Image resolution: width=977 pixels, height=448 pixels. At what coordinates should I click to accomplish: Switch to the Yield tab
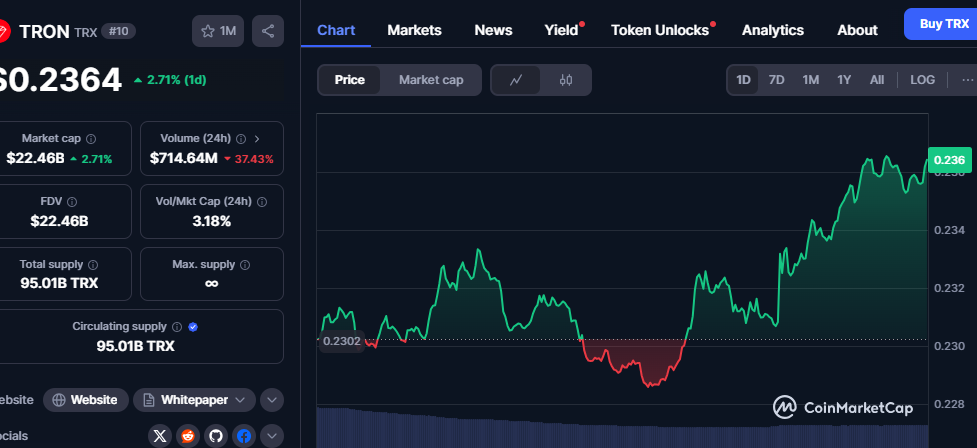click(561, 30)
